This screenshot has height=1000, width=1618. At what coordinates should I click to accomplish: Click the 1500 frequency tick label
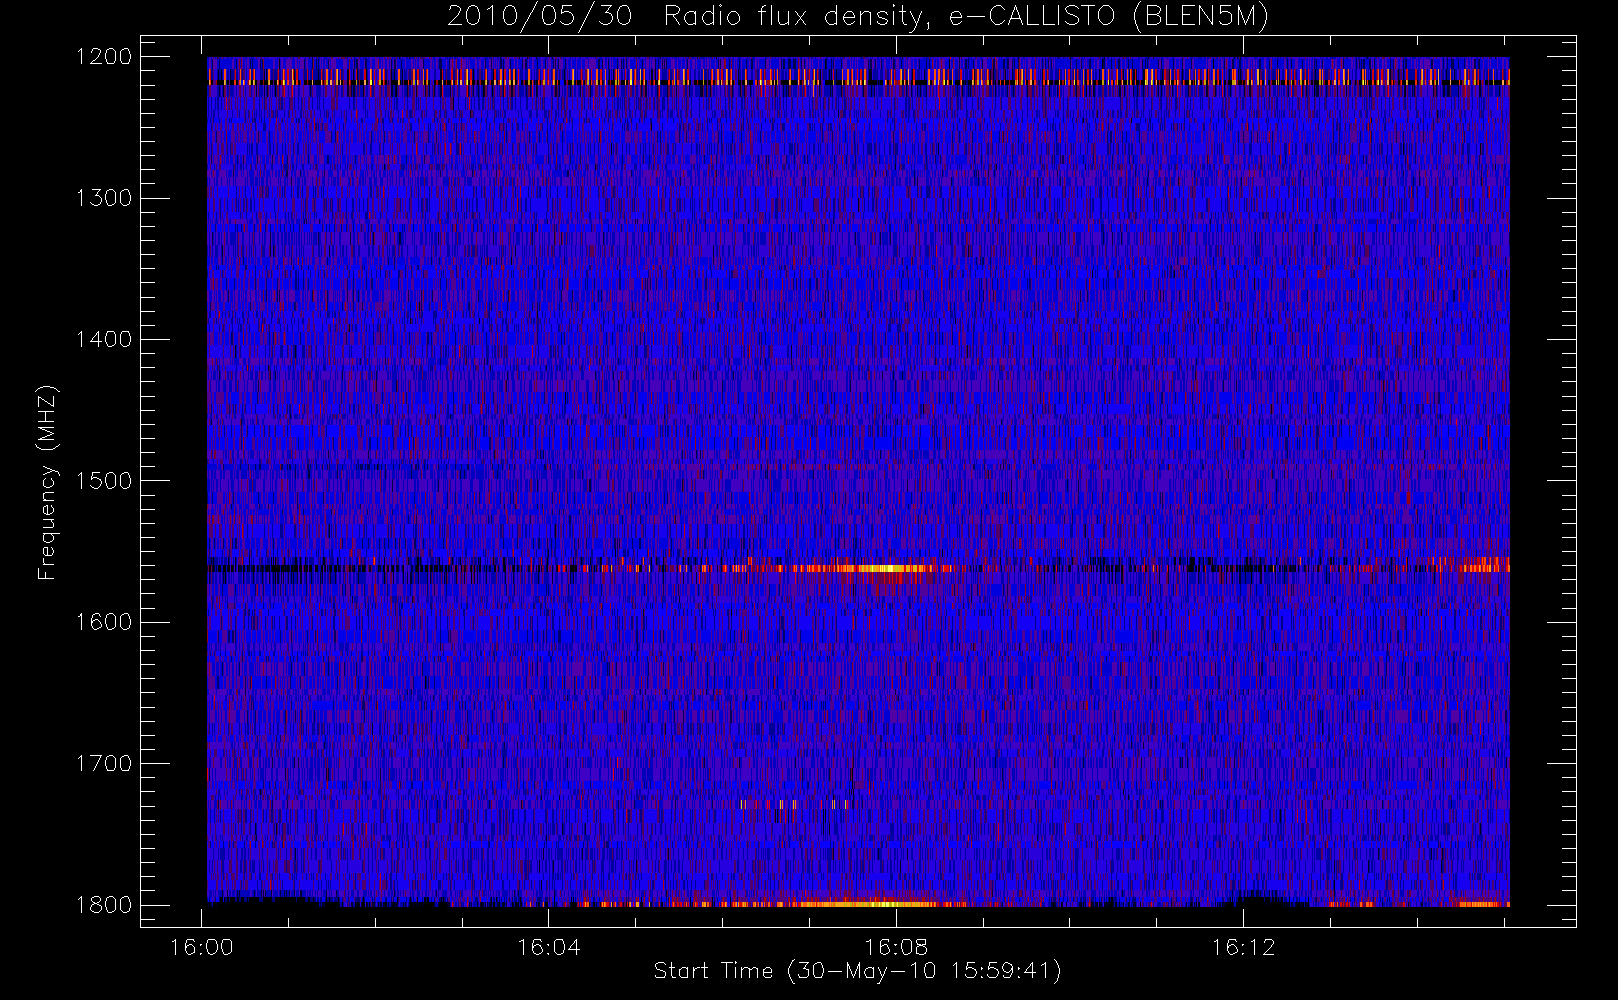tap(104, 481)
